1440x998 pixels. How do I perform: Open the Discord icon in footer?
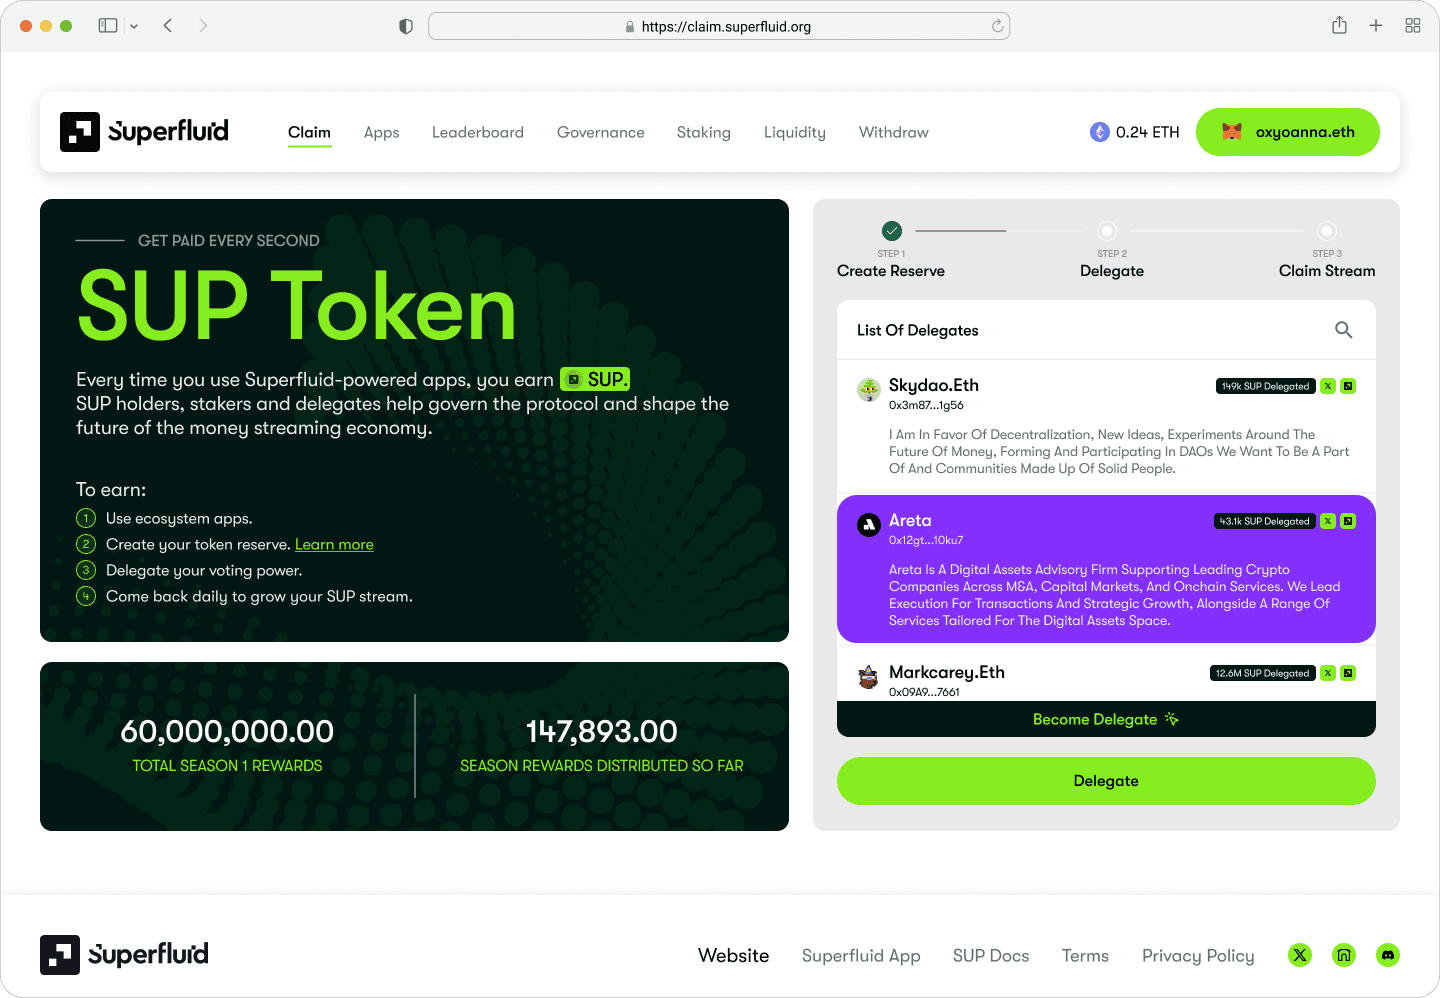1388,955
